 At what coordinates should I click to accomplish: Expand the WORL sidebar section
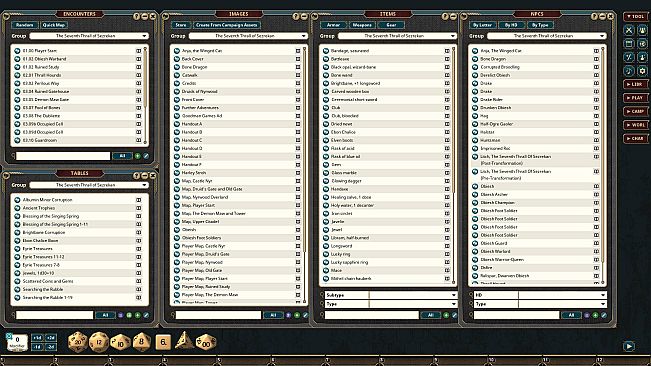tap(636, 125)
